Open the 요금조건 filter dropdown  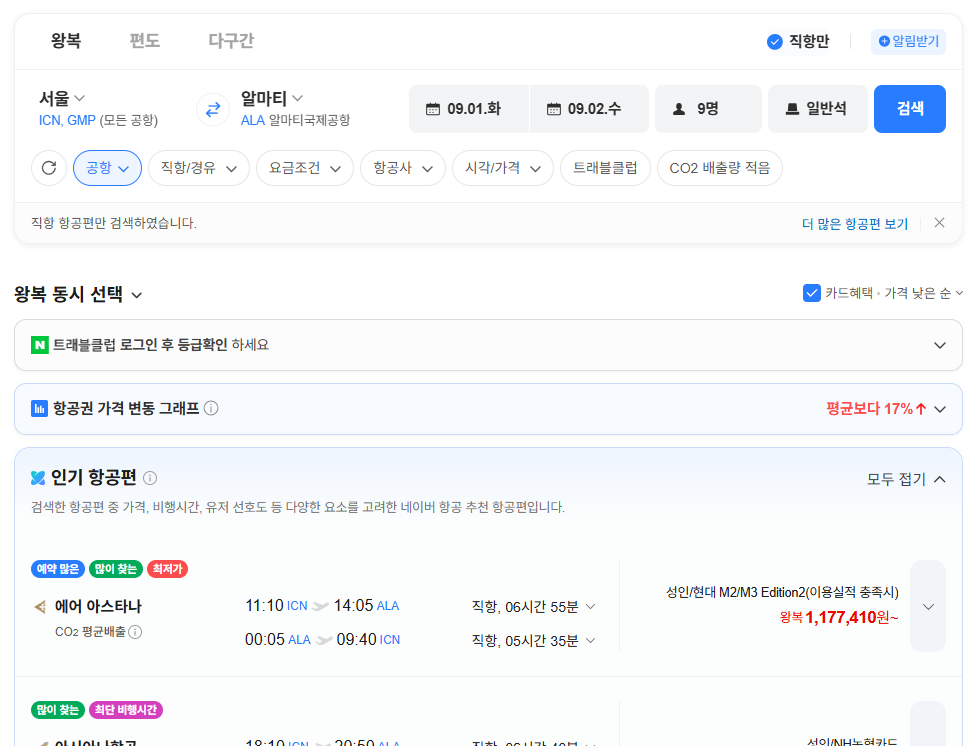point(305,168)
